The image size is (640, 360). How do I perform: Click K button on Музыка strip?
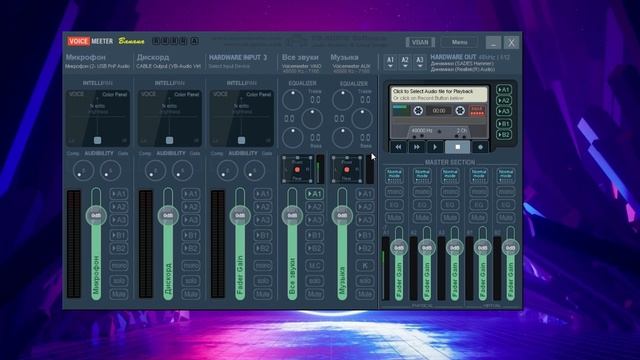364,266
